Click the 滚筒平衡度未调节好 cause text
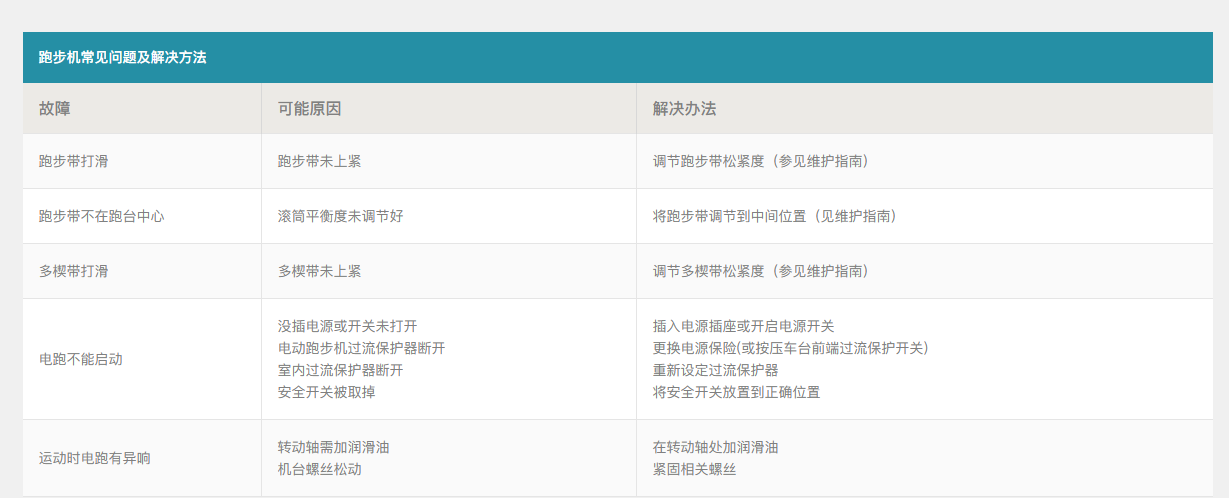Viewport: 1229px width, 498px height. tap(340, 216)
